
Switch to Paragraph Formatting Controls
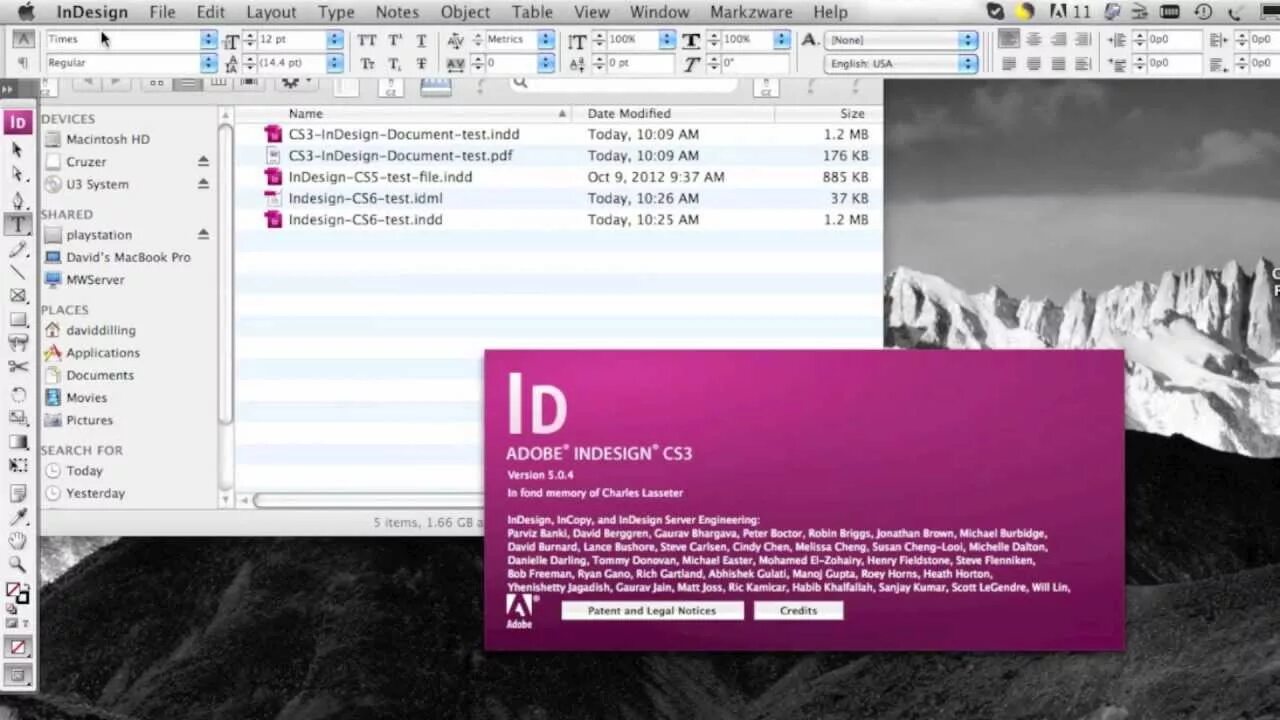coord(24,63)
